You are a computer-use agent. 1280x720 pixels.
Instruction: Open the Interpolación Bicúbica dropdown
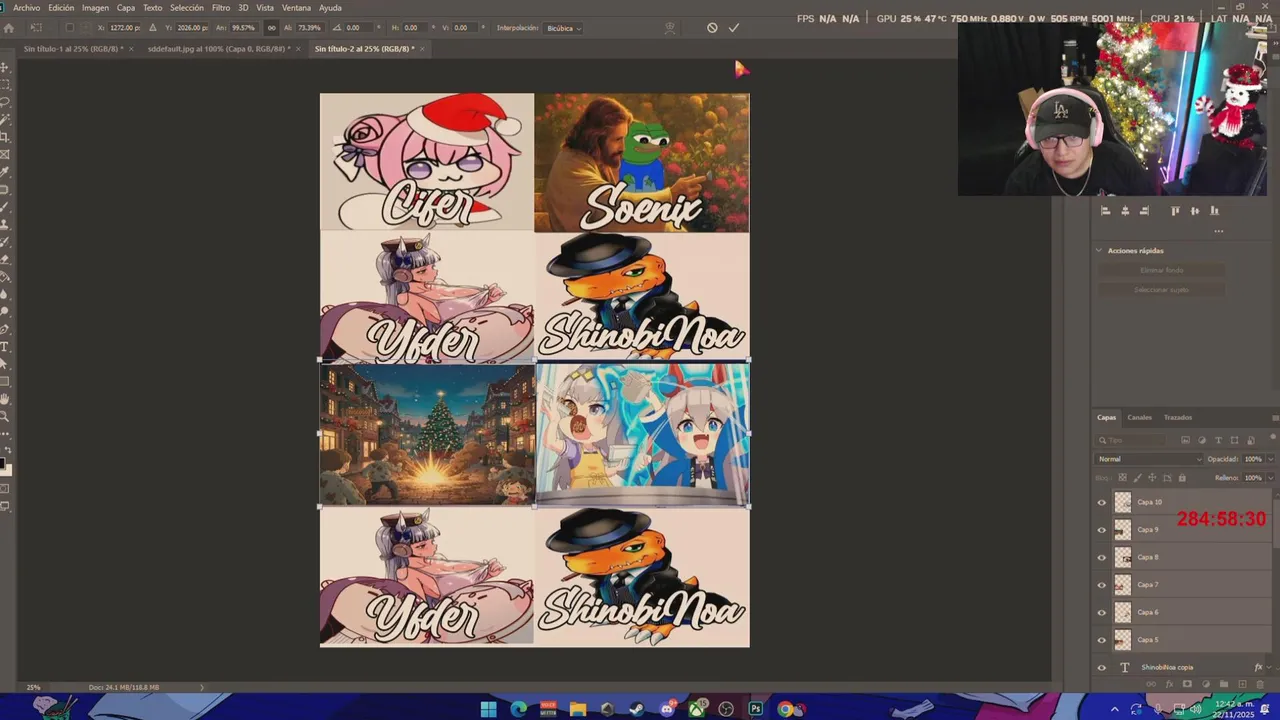(564, 28)
